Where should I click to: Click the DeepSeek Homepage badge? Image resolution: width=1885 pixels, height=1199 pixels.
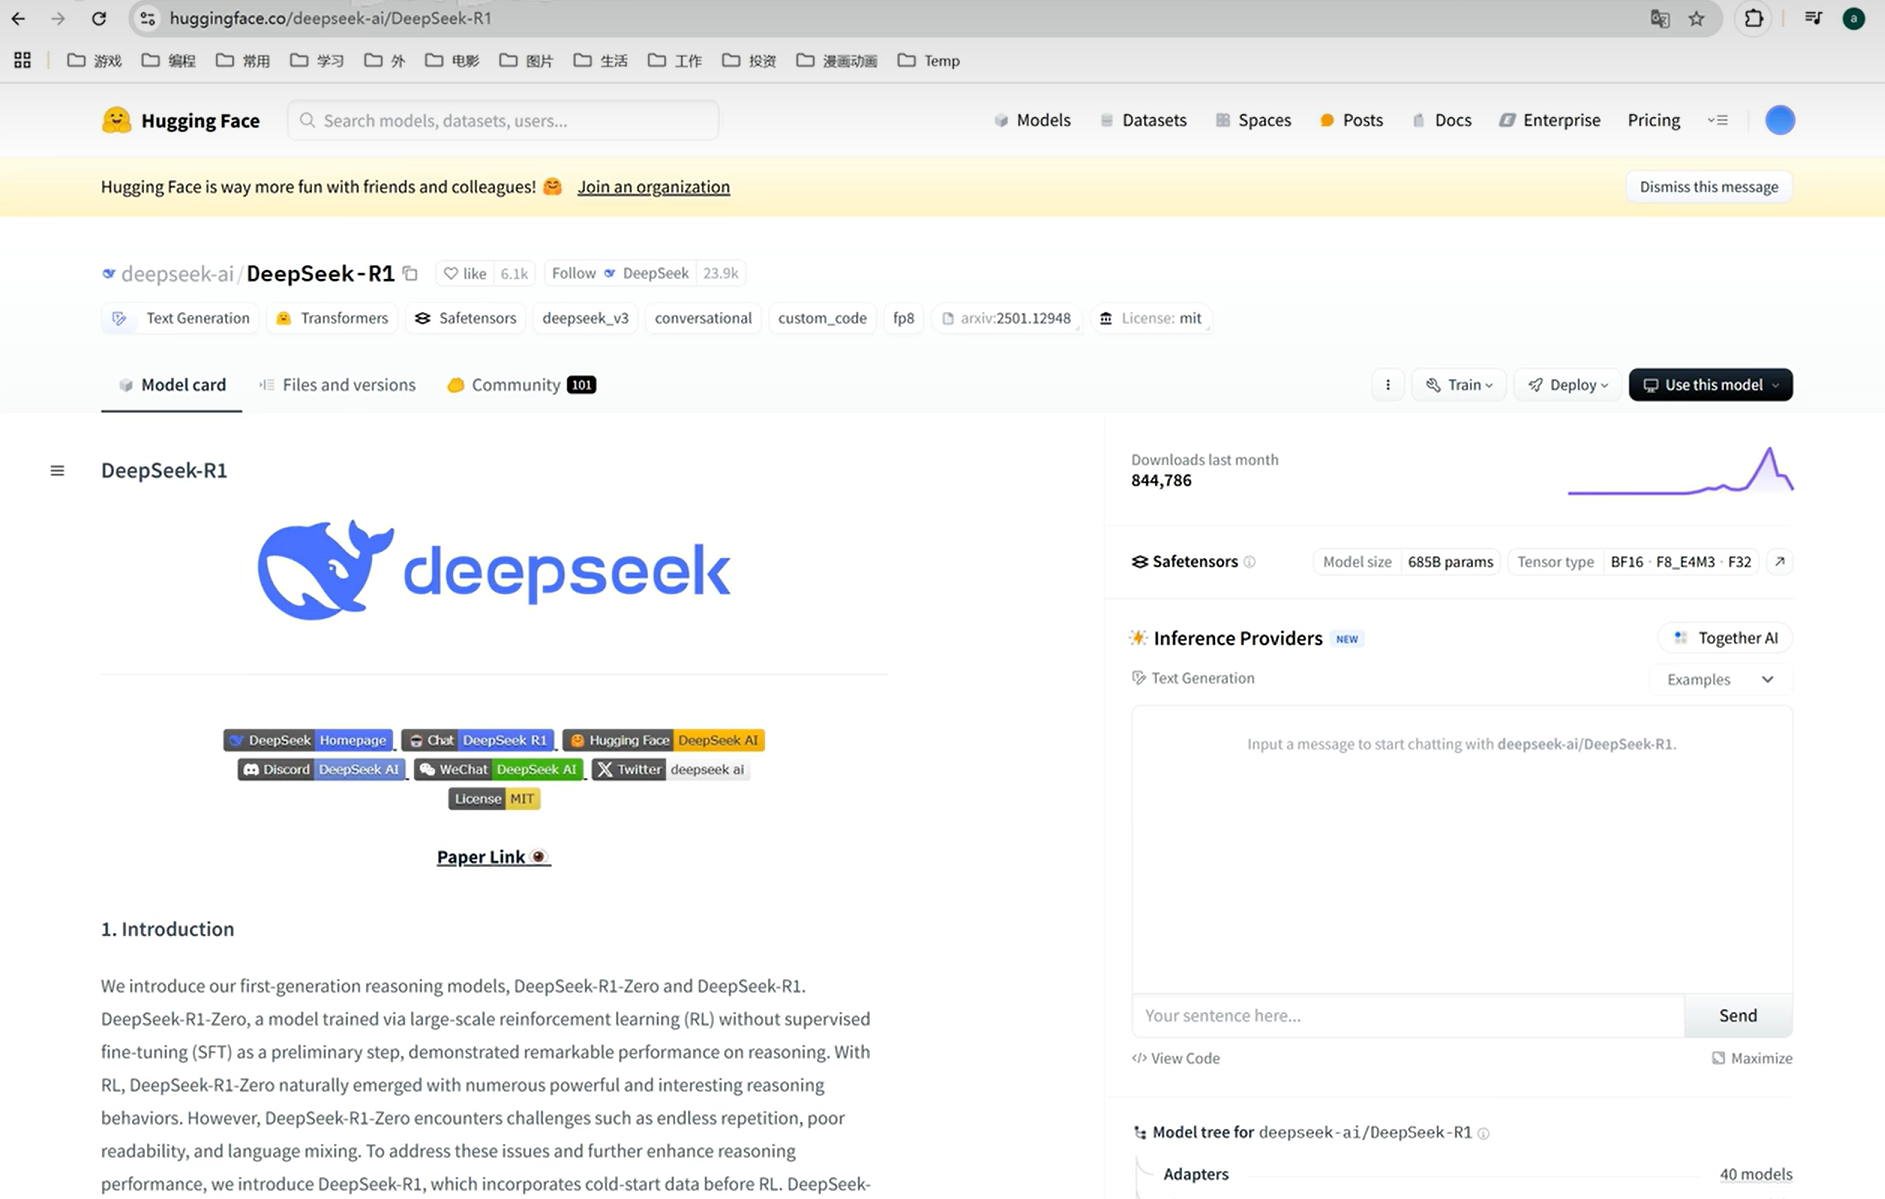pyautogui.click(x=308, y=740)
